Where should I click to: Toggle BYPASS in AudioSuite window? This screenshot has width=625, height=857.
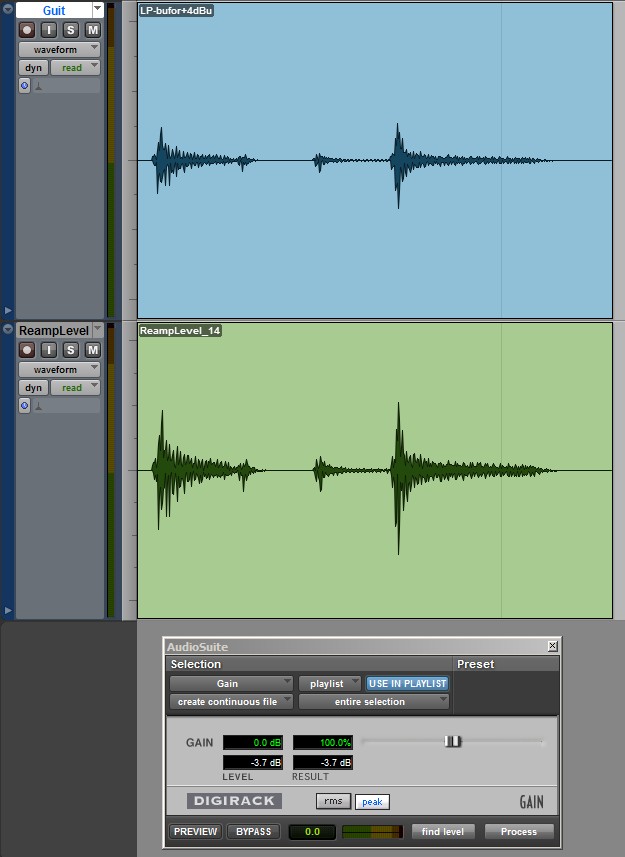coord(254,832)
